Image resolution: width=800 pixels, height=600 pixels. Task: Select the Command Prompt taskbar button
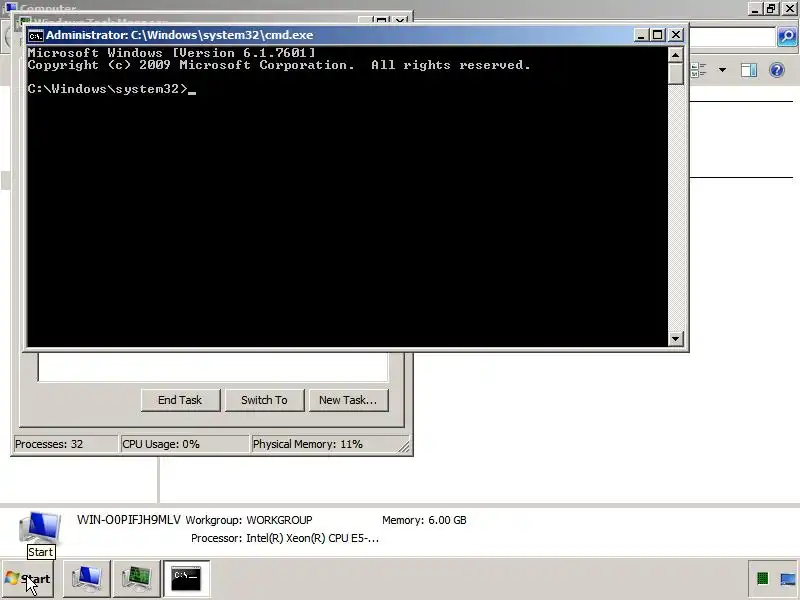(186, 579)
